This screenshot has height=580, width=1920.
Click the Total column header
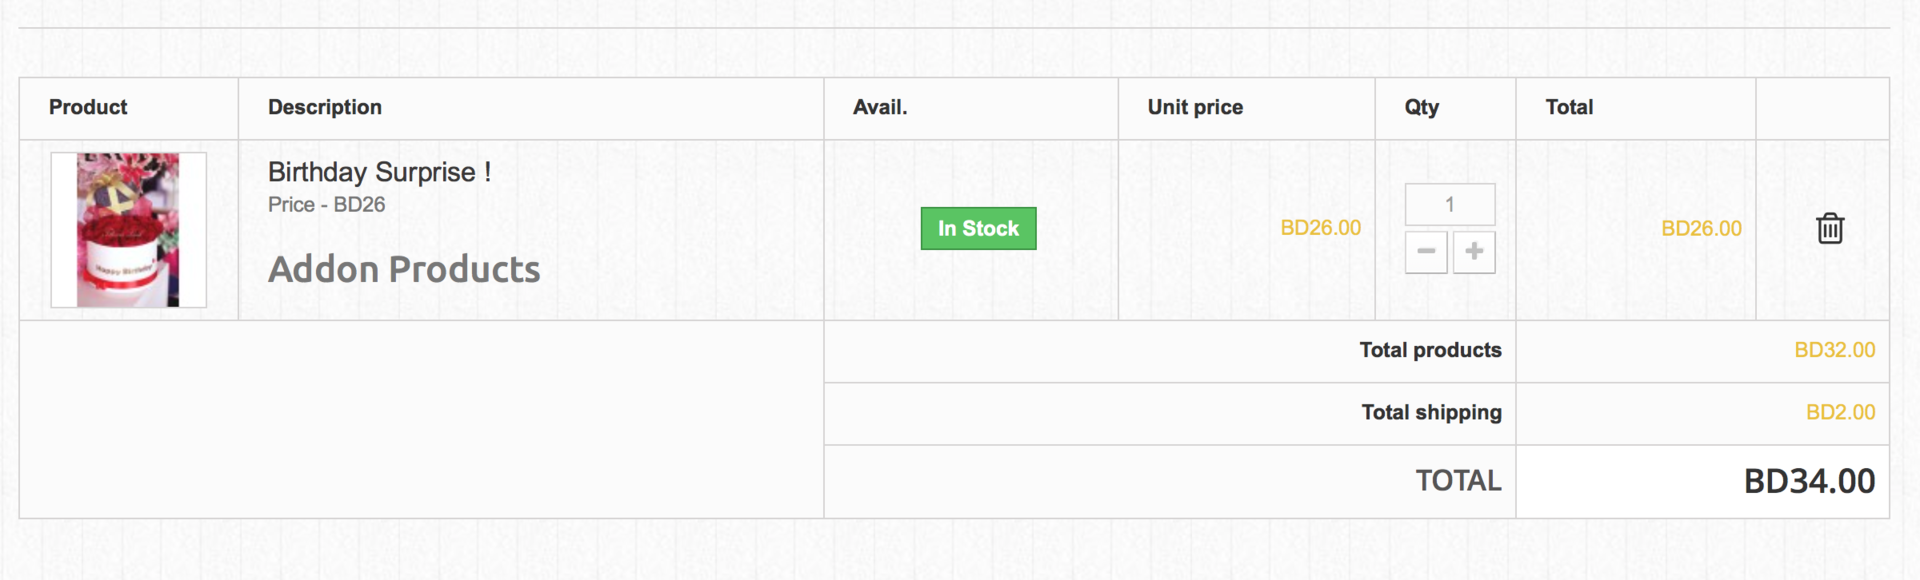[1569, 107]
